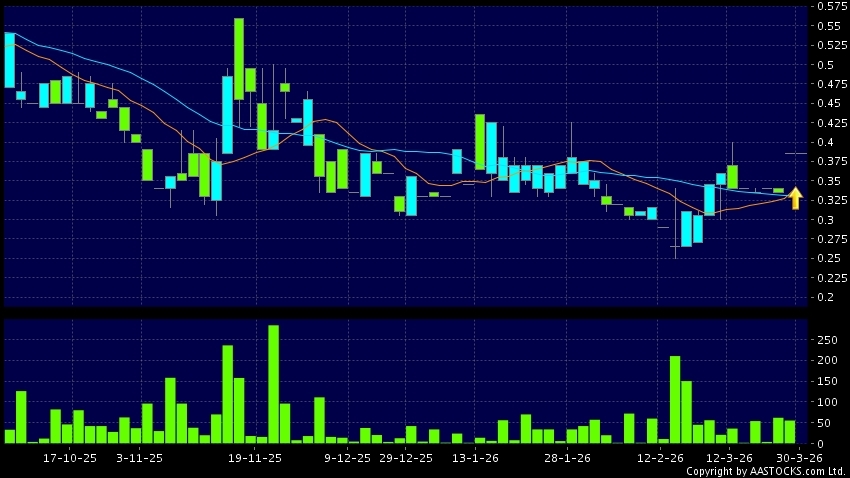Select the 30-3-26 date on the axis
This screenshot has width=850, height=478.
tap(800, 457)
